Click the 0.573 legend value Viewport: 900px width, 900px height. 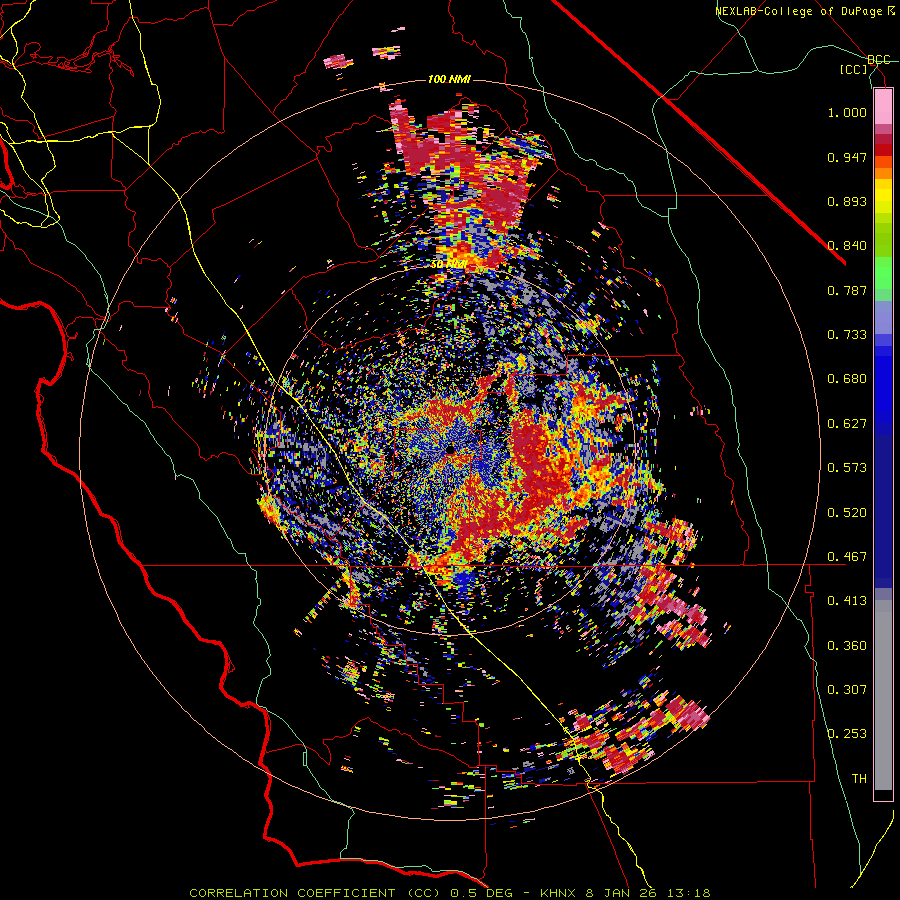click(847, 468)
